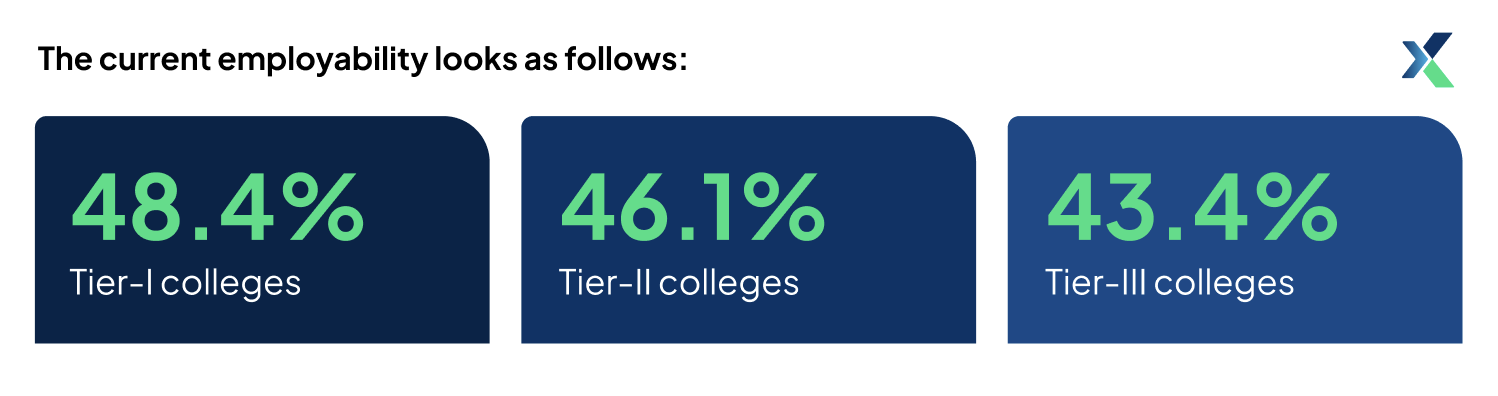Pick the lighter blue Tier-III card background
This screenshot has height=396, width=1498.
[x=1235, y=230]
